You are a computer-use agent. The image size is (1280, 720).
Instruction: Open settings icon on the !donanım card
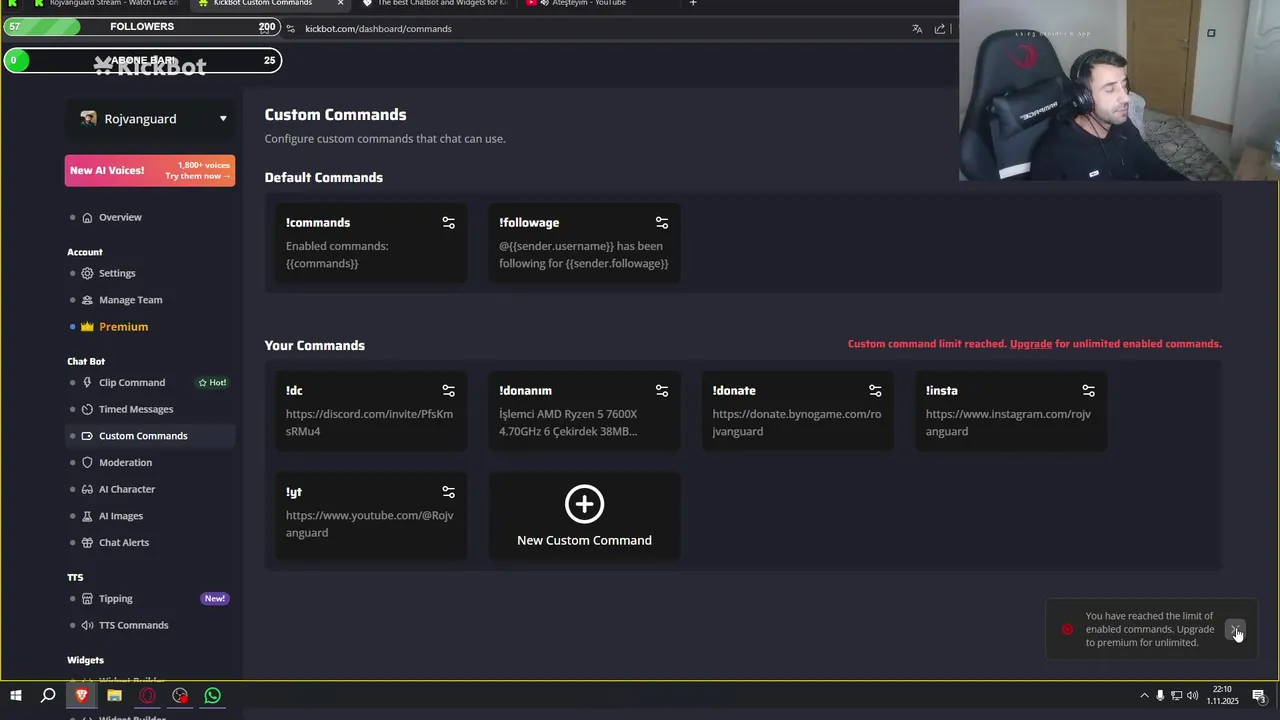click(661, 391)
